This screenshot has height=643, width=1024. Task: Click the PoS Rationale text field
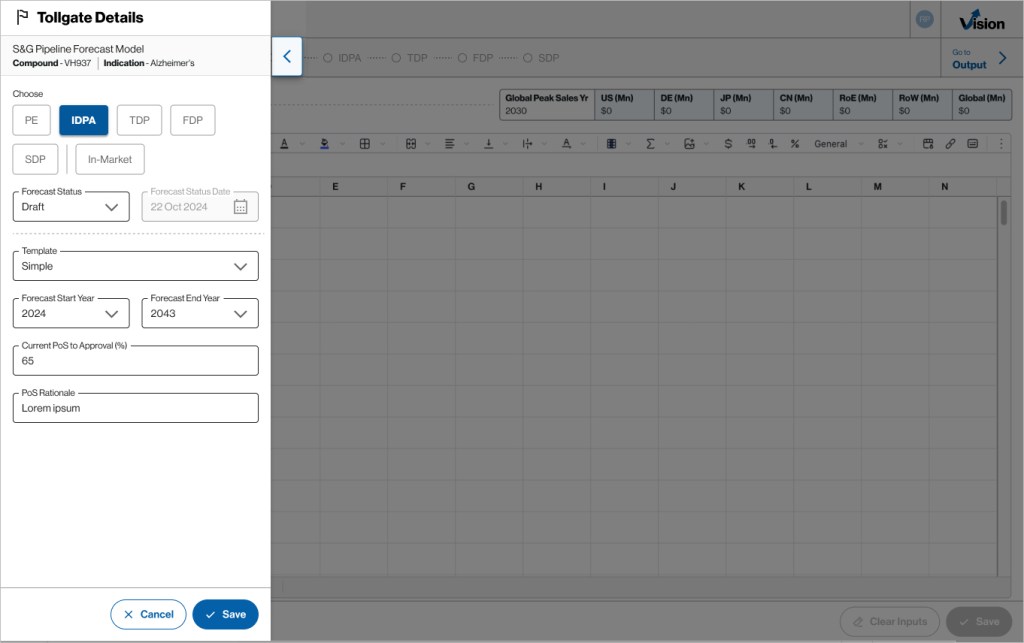[135, 408]
